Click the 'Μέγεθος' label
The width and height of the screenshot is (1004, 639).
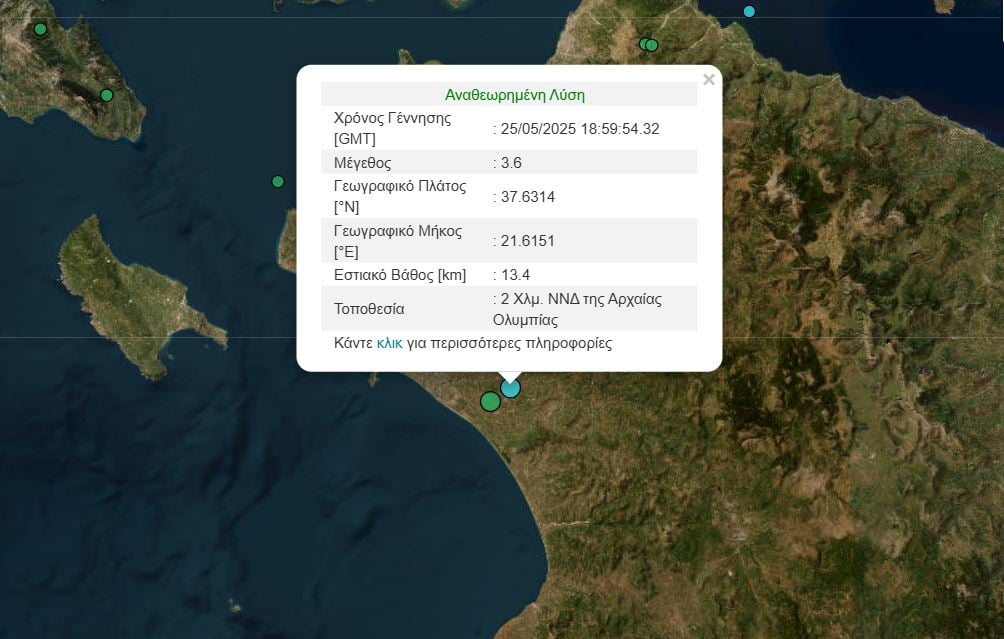point(362,163)
